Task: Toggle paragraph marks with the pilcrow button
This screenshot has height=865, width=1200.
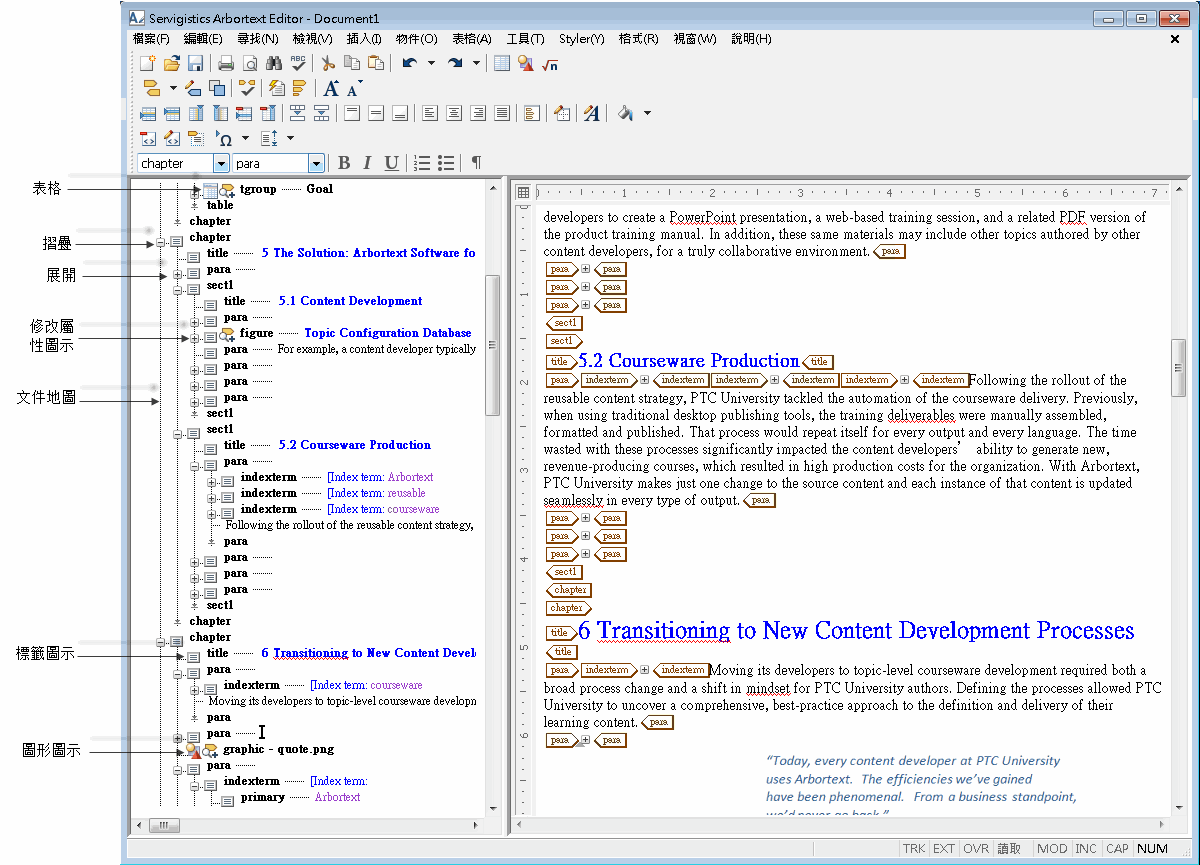Action: click(x=476, y=163)
